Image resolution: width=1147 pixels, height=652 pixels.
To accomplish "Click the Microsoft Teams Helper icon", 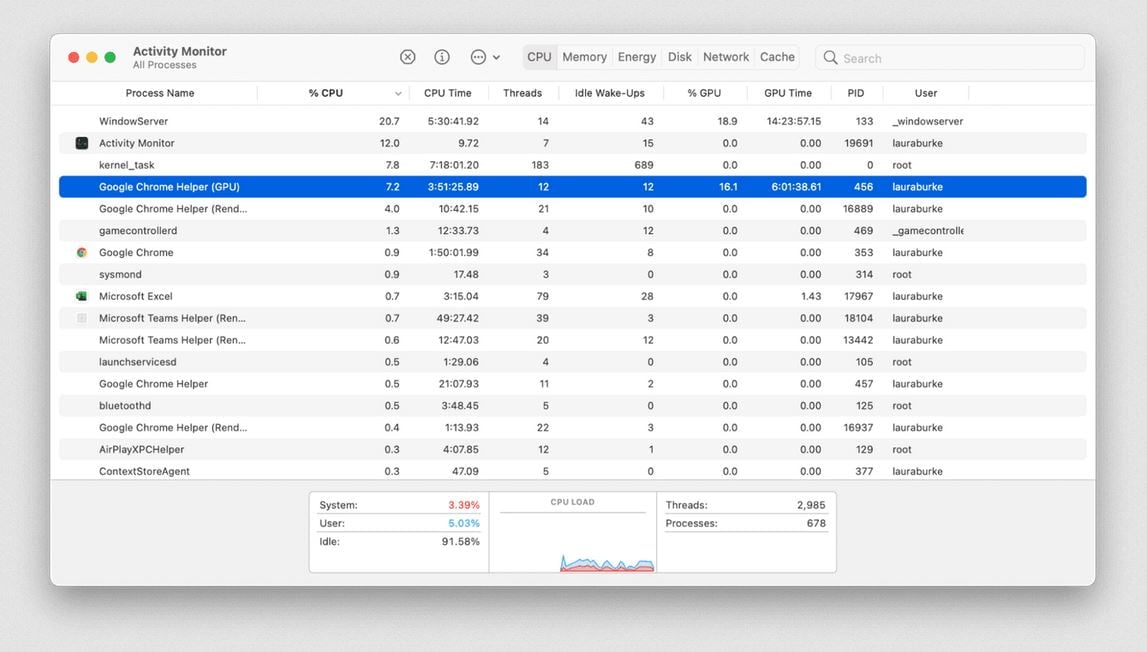I will tap(82, 318).
